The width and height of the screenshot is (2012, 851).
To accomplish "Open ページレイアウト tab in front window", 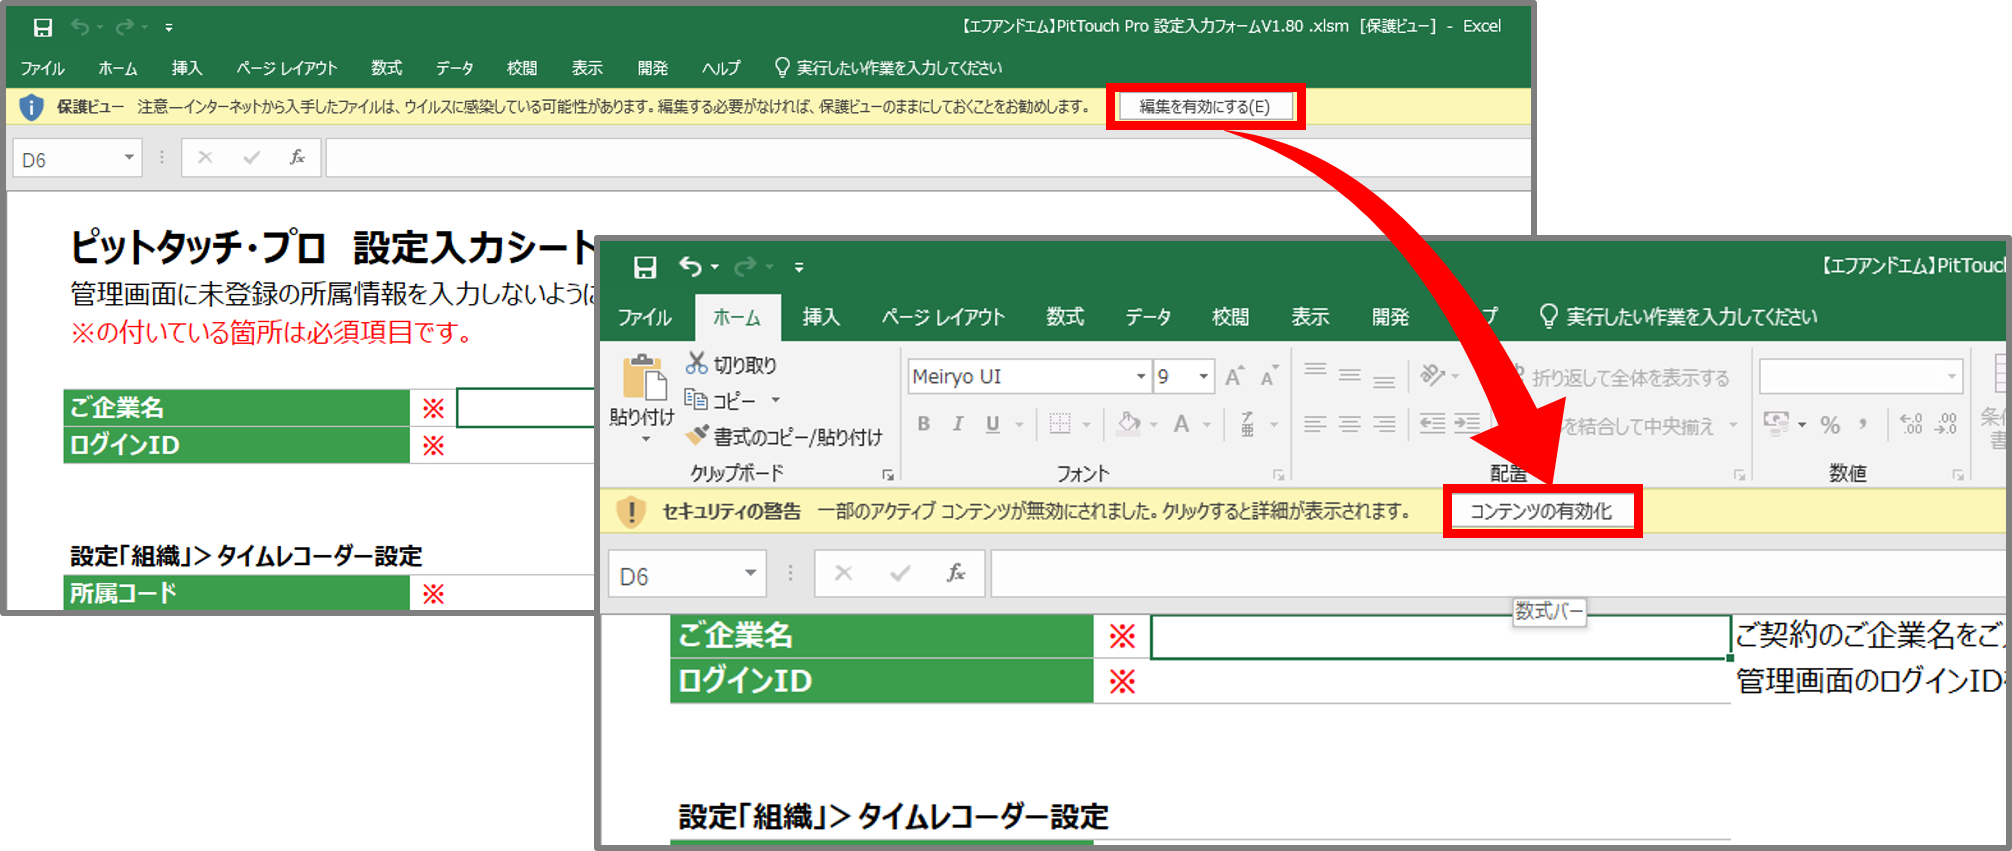I will coord(943,317).
